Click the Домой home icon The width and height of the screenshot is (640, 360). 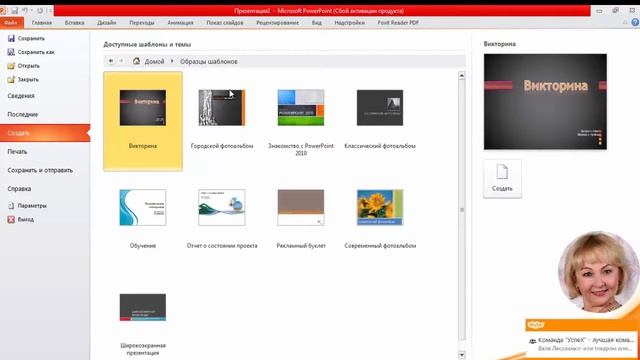point(136,61)
